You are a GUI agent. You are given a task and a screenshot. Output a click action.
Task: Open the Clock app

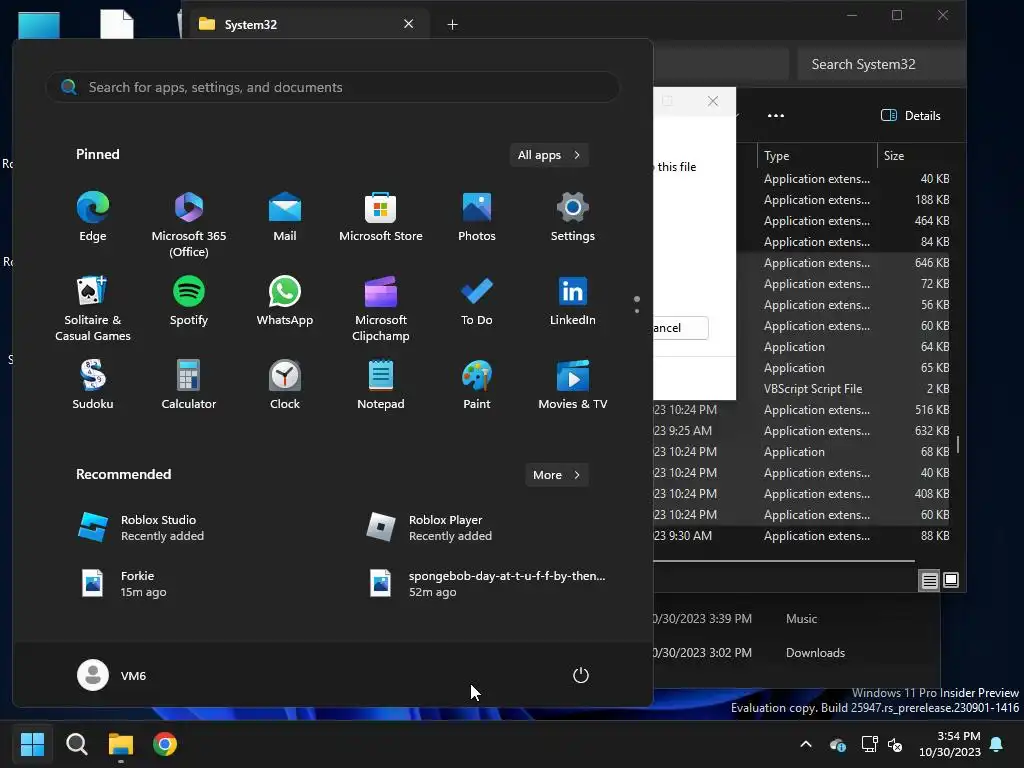tap(285, 385)
